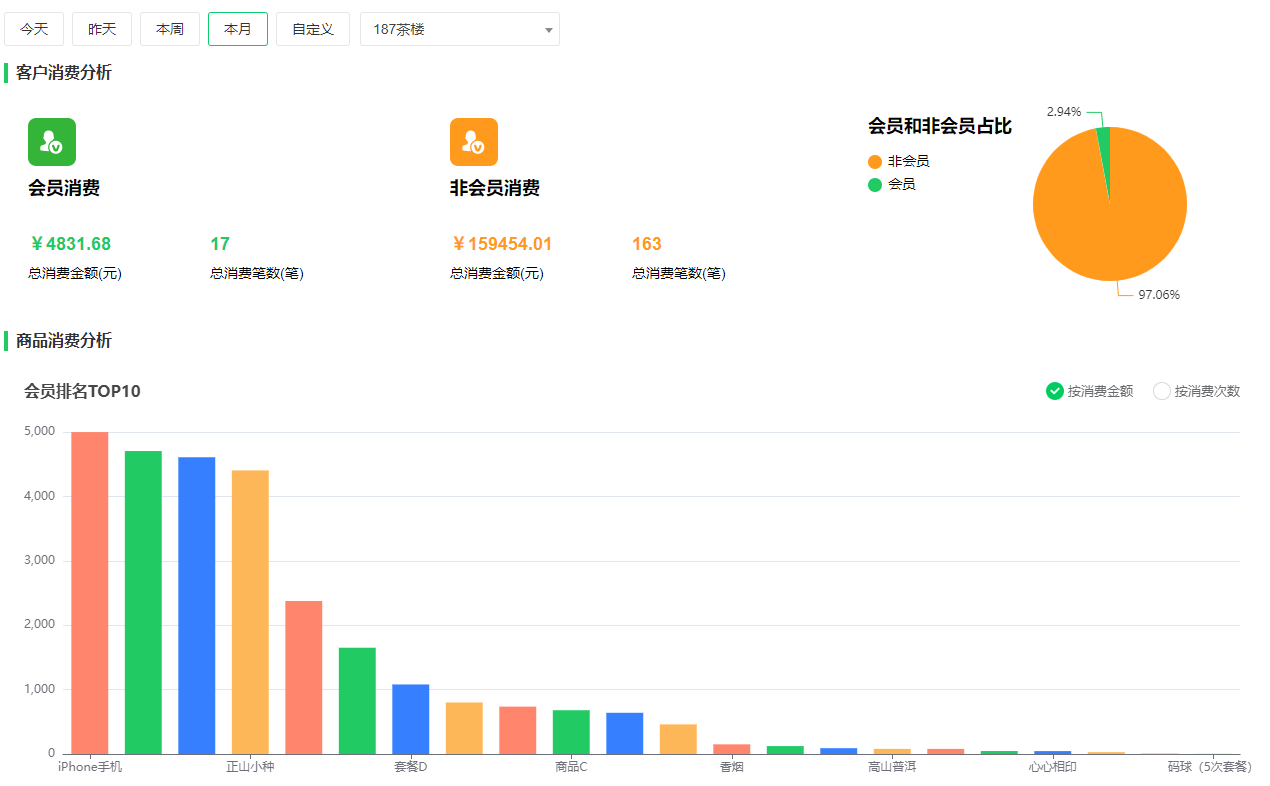Select the 本周 time filter
Viewport: 1270px width, 786px height.
170,29
